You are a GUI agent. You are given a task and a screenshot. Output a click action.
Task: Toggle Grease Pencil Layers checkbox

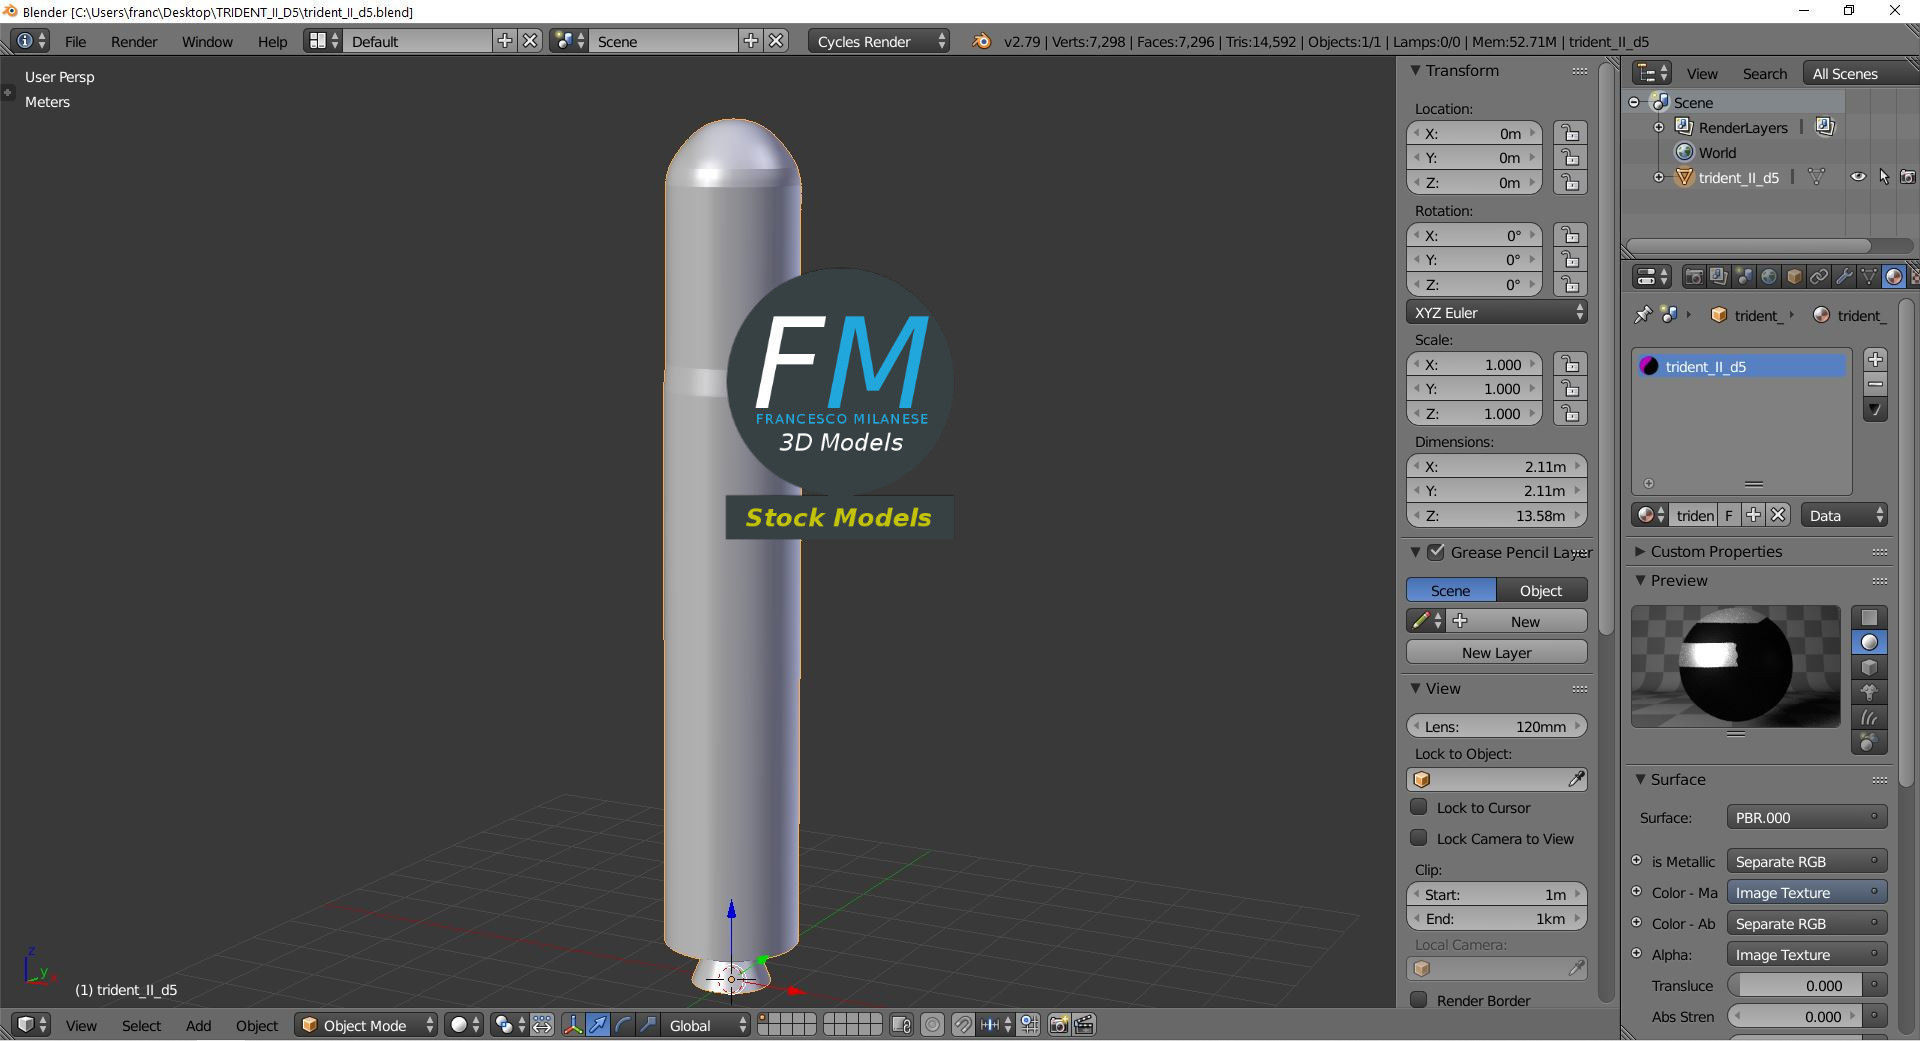coord(1436,552)
